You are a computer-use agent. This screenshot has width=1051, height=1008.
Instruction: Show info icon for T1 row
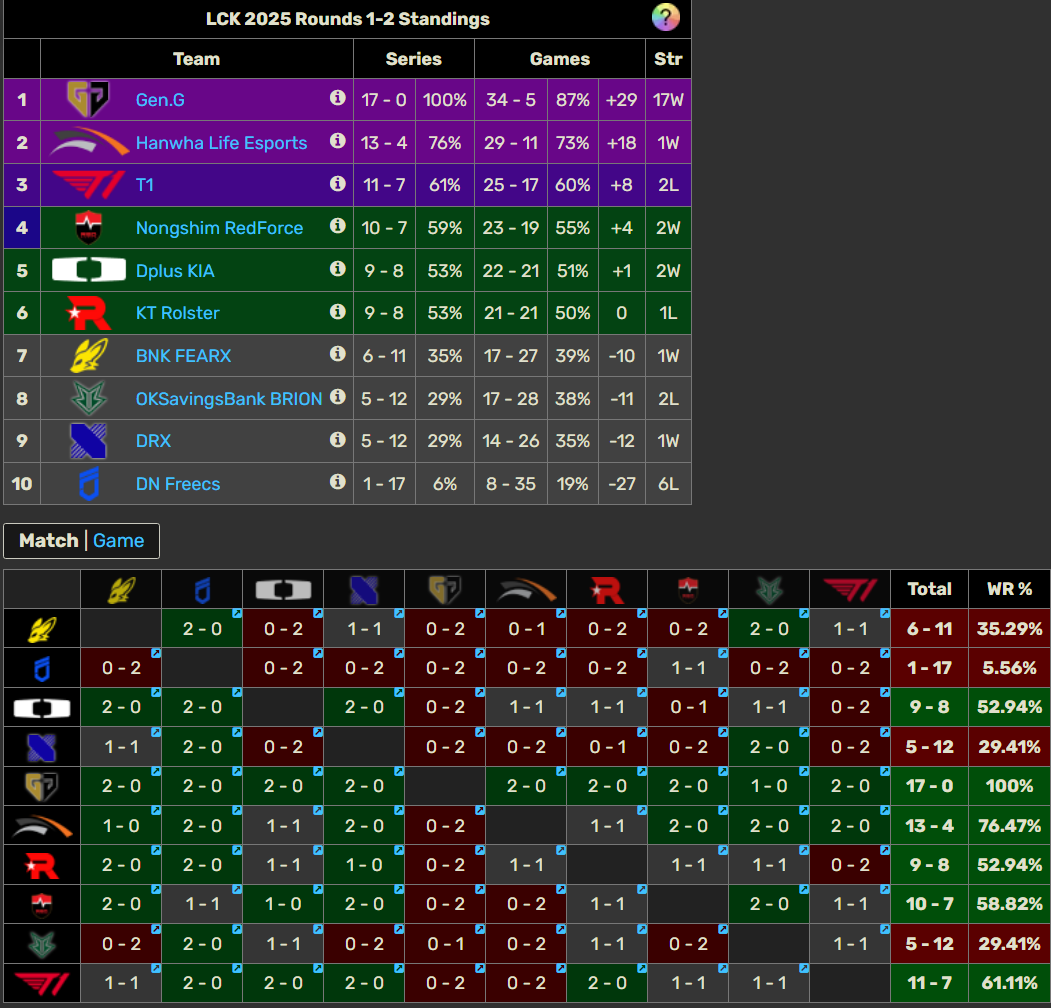pos(338,184)
